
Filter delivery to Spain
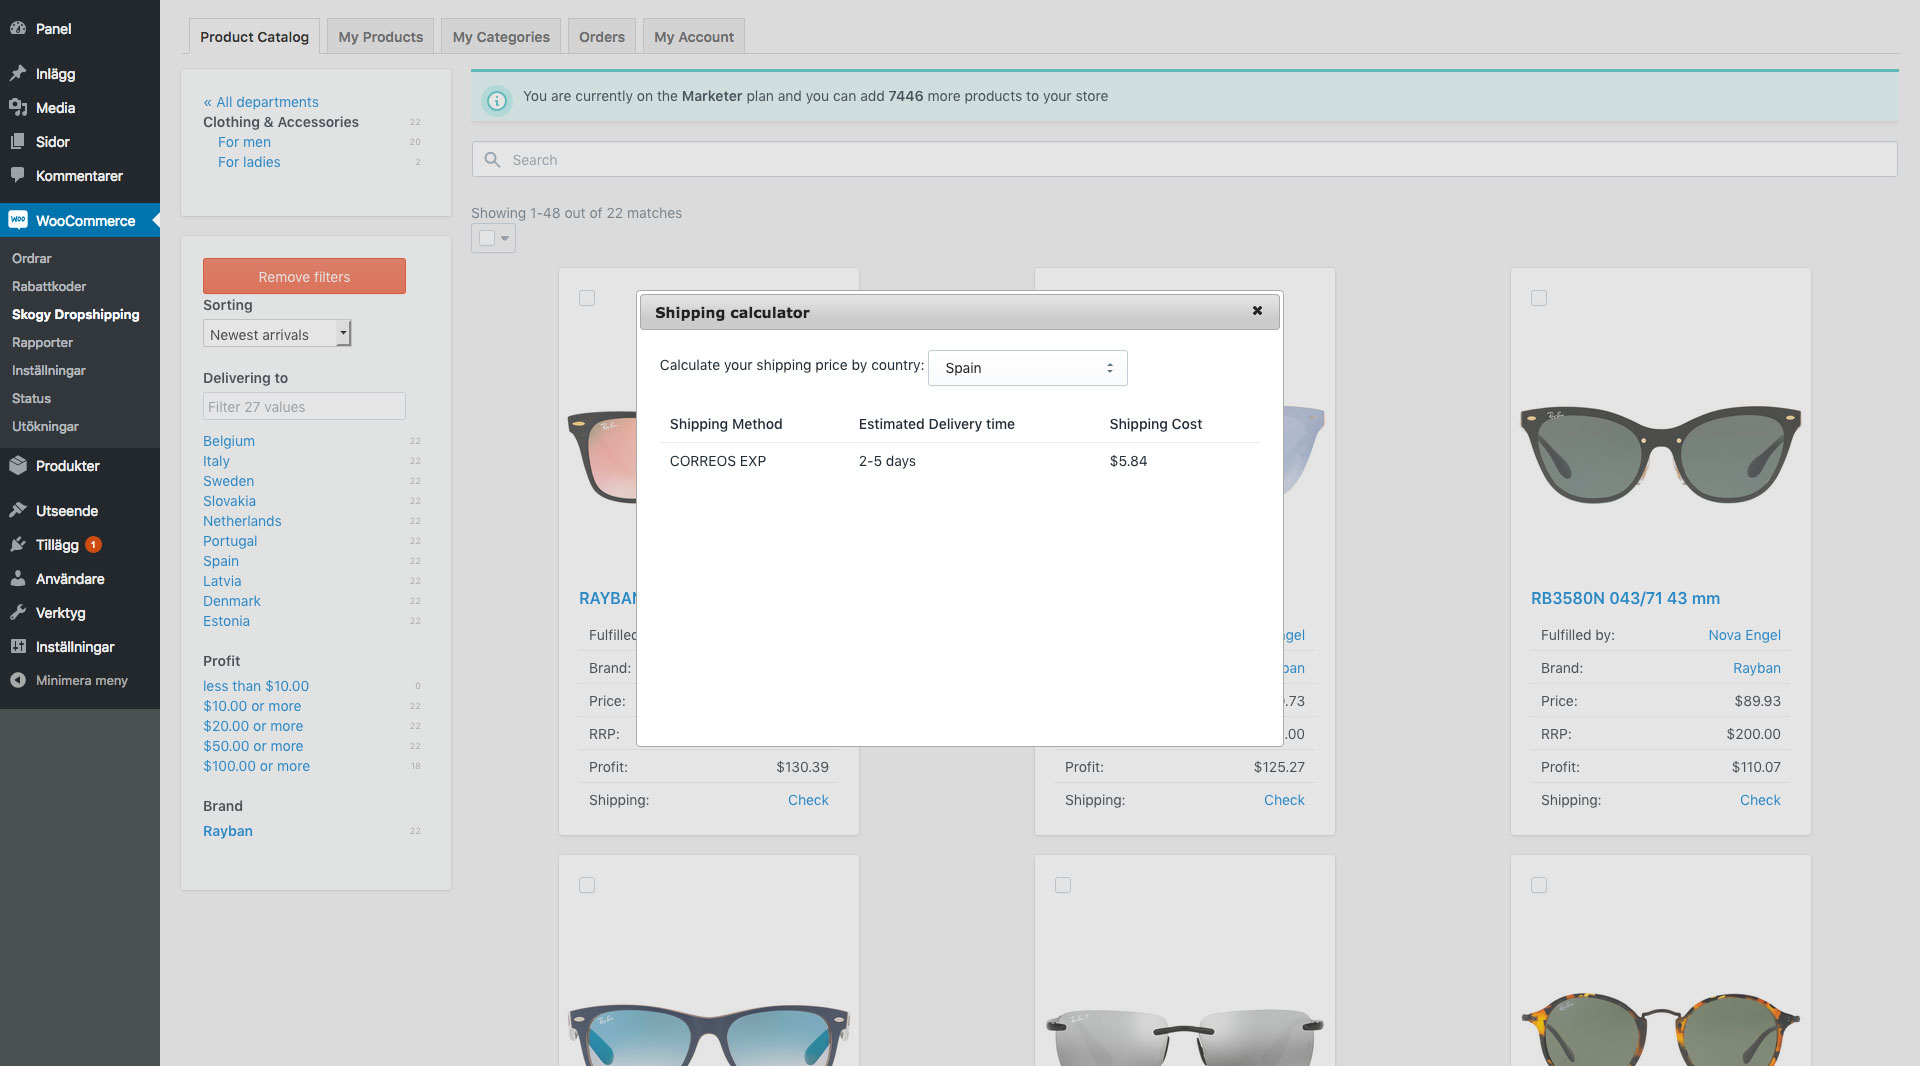[221, 561]
